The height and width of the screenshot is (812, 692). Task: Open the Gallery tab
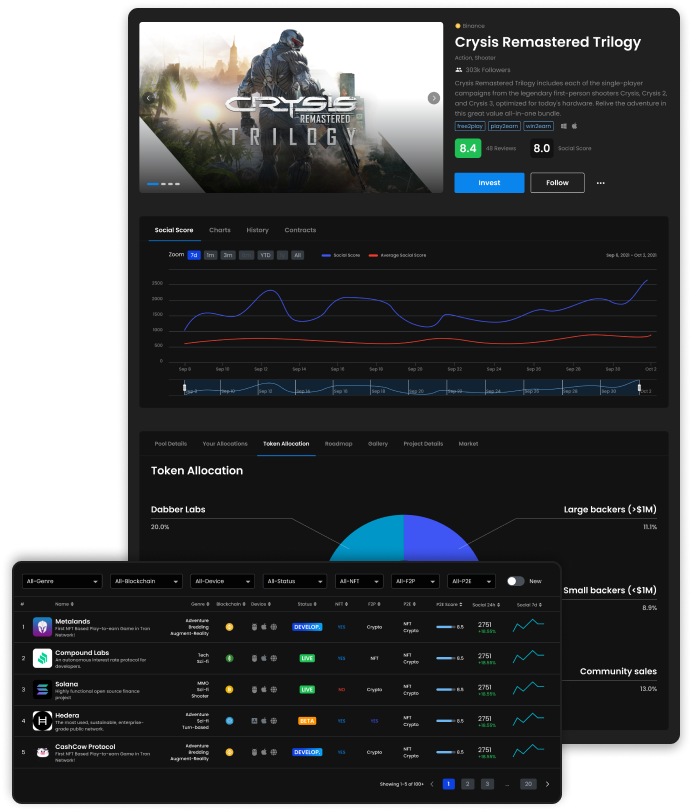(378, 444)
